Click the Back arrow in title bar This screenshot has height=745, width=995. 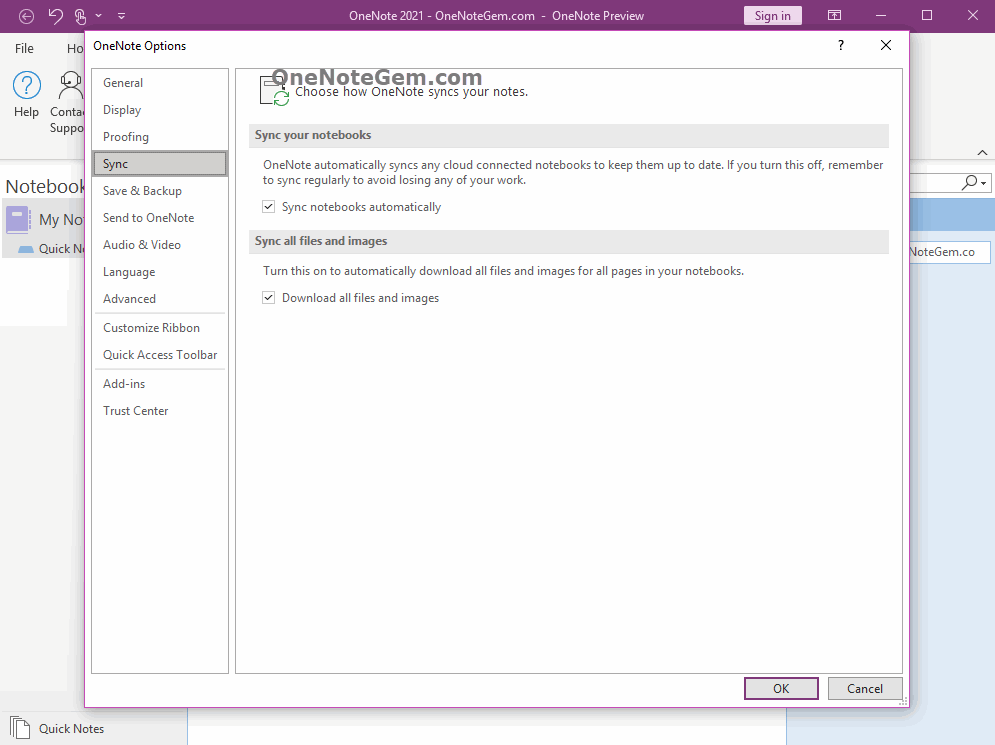[x=26, y=16]
